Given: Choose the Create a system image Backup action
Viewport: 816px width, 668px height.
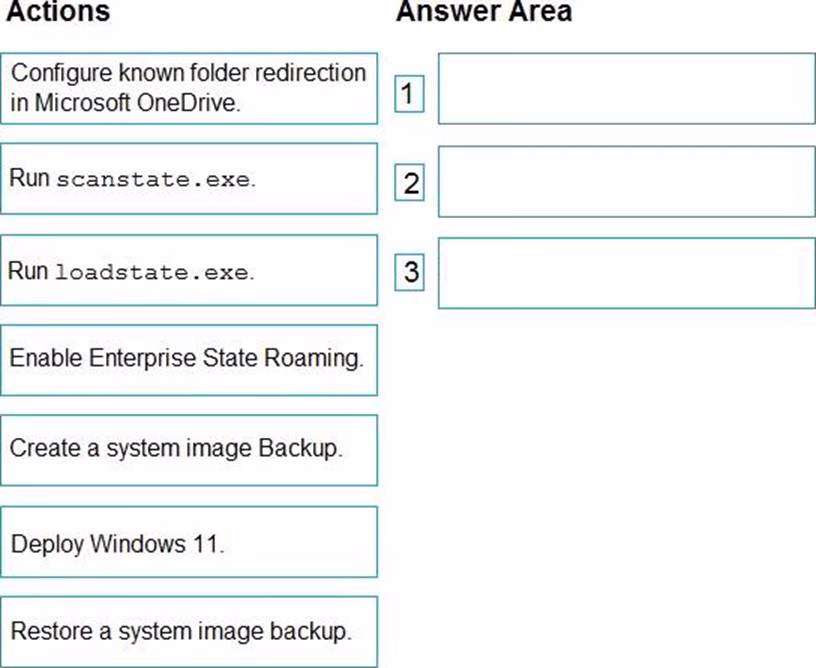Looking at the screenshot, I should 189,449.
